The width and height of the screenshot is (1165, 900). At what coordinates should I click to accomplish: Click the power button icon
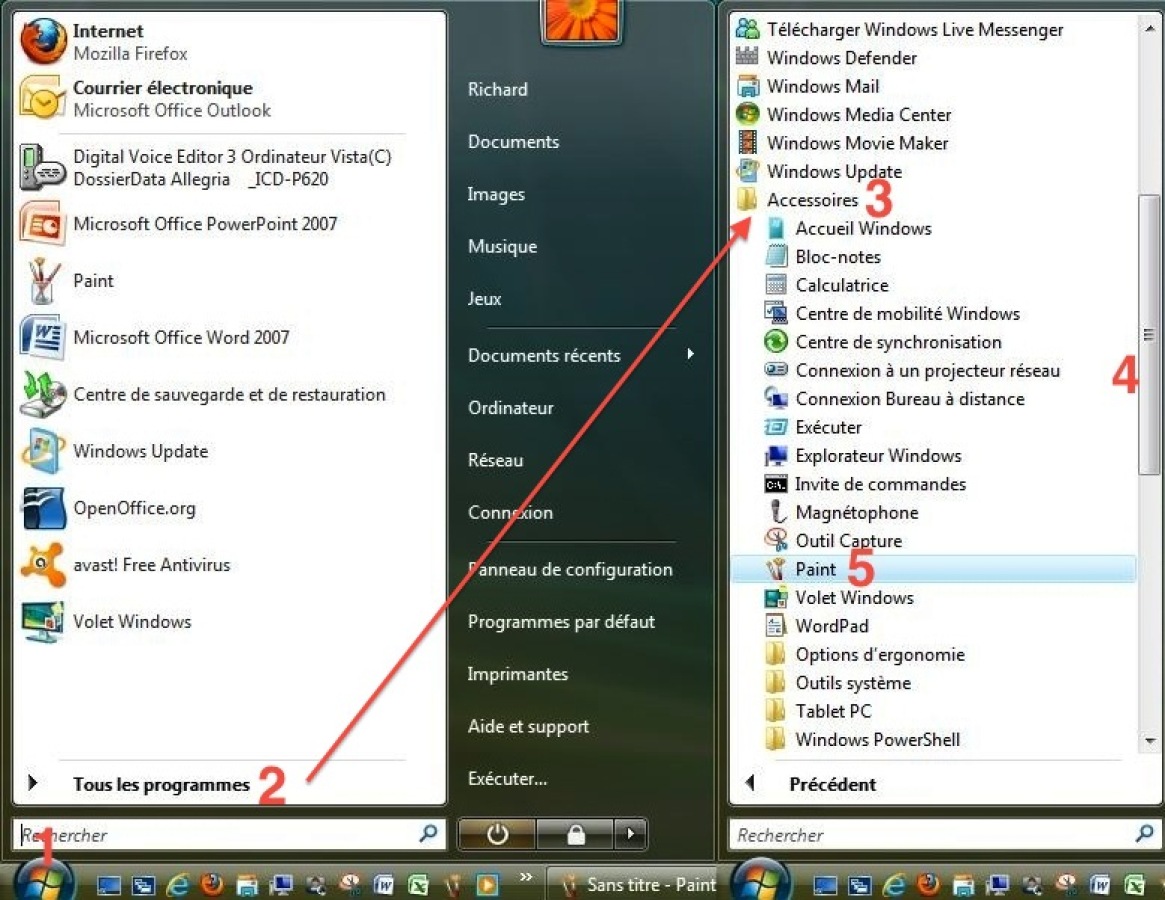click(x=497, y=834)
